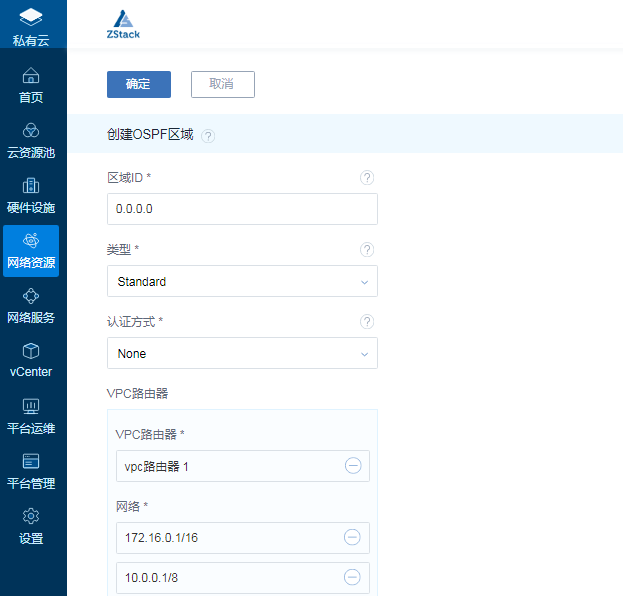Click the 创建OSPF区域 heading text
This screenshot has height=596, width=623.
pos(150,134)
